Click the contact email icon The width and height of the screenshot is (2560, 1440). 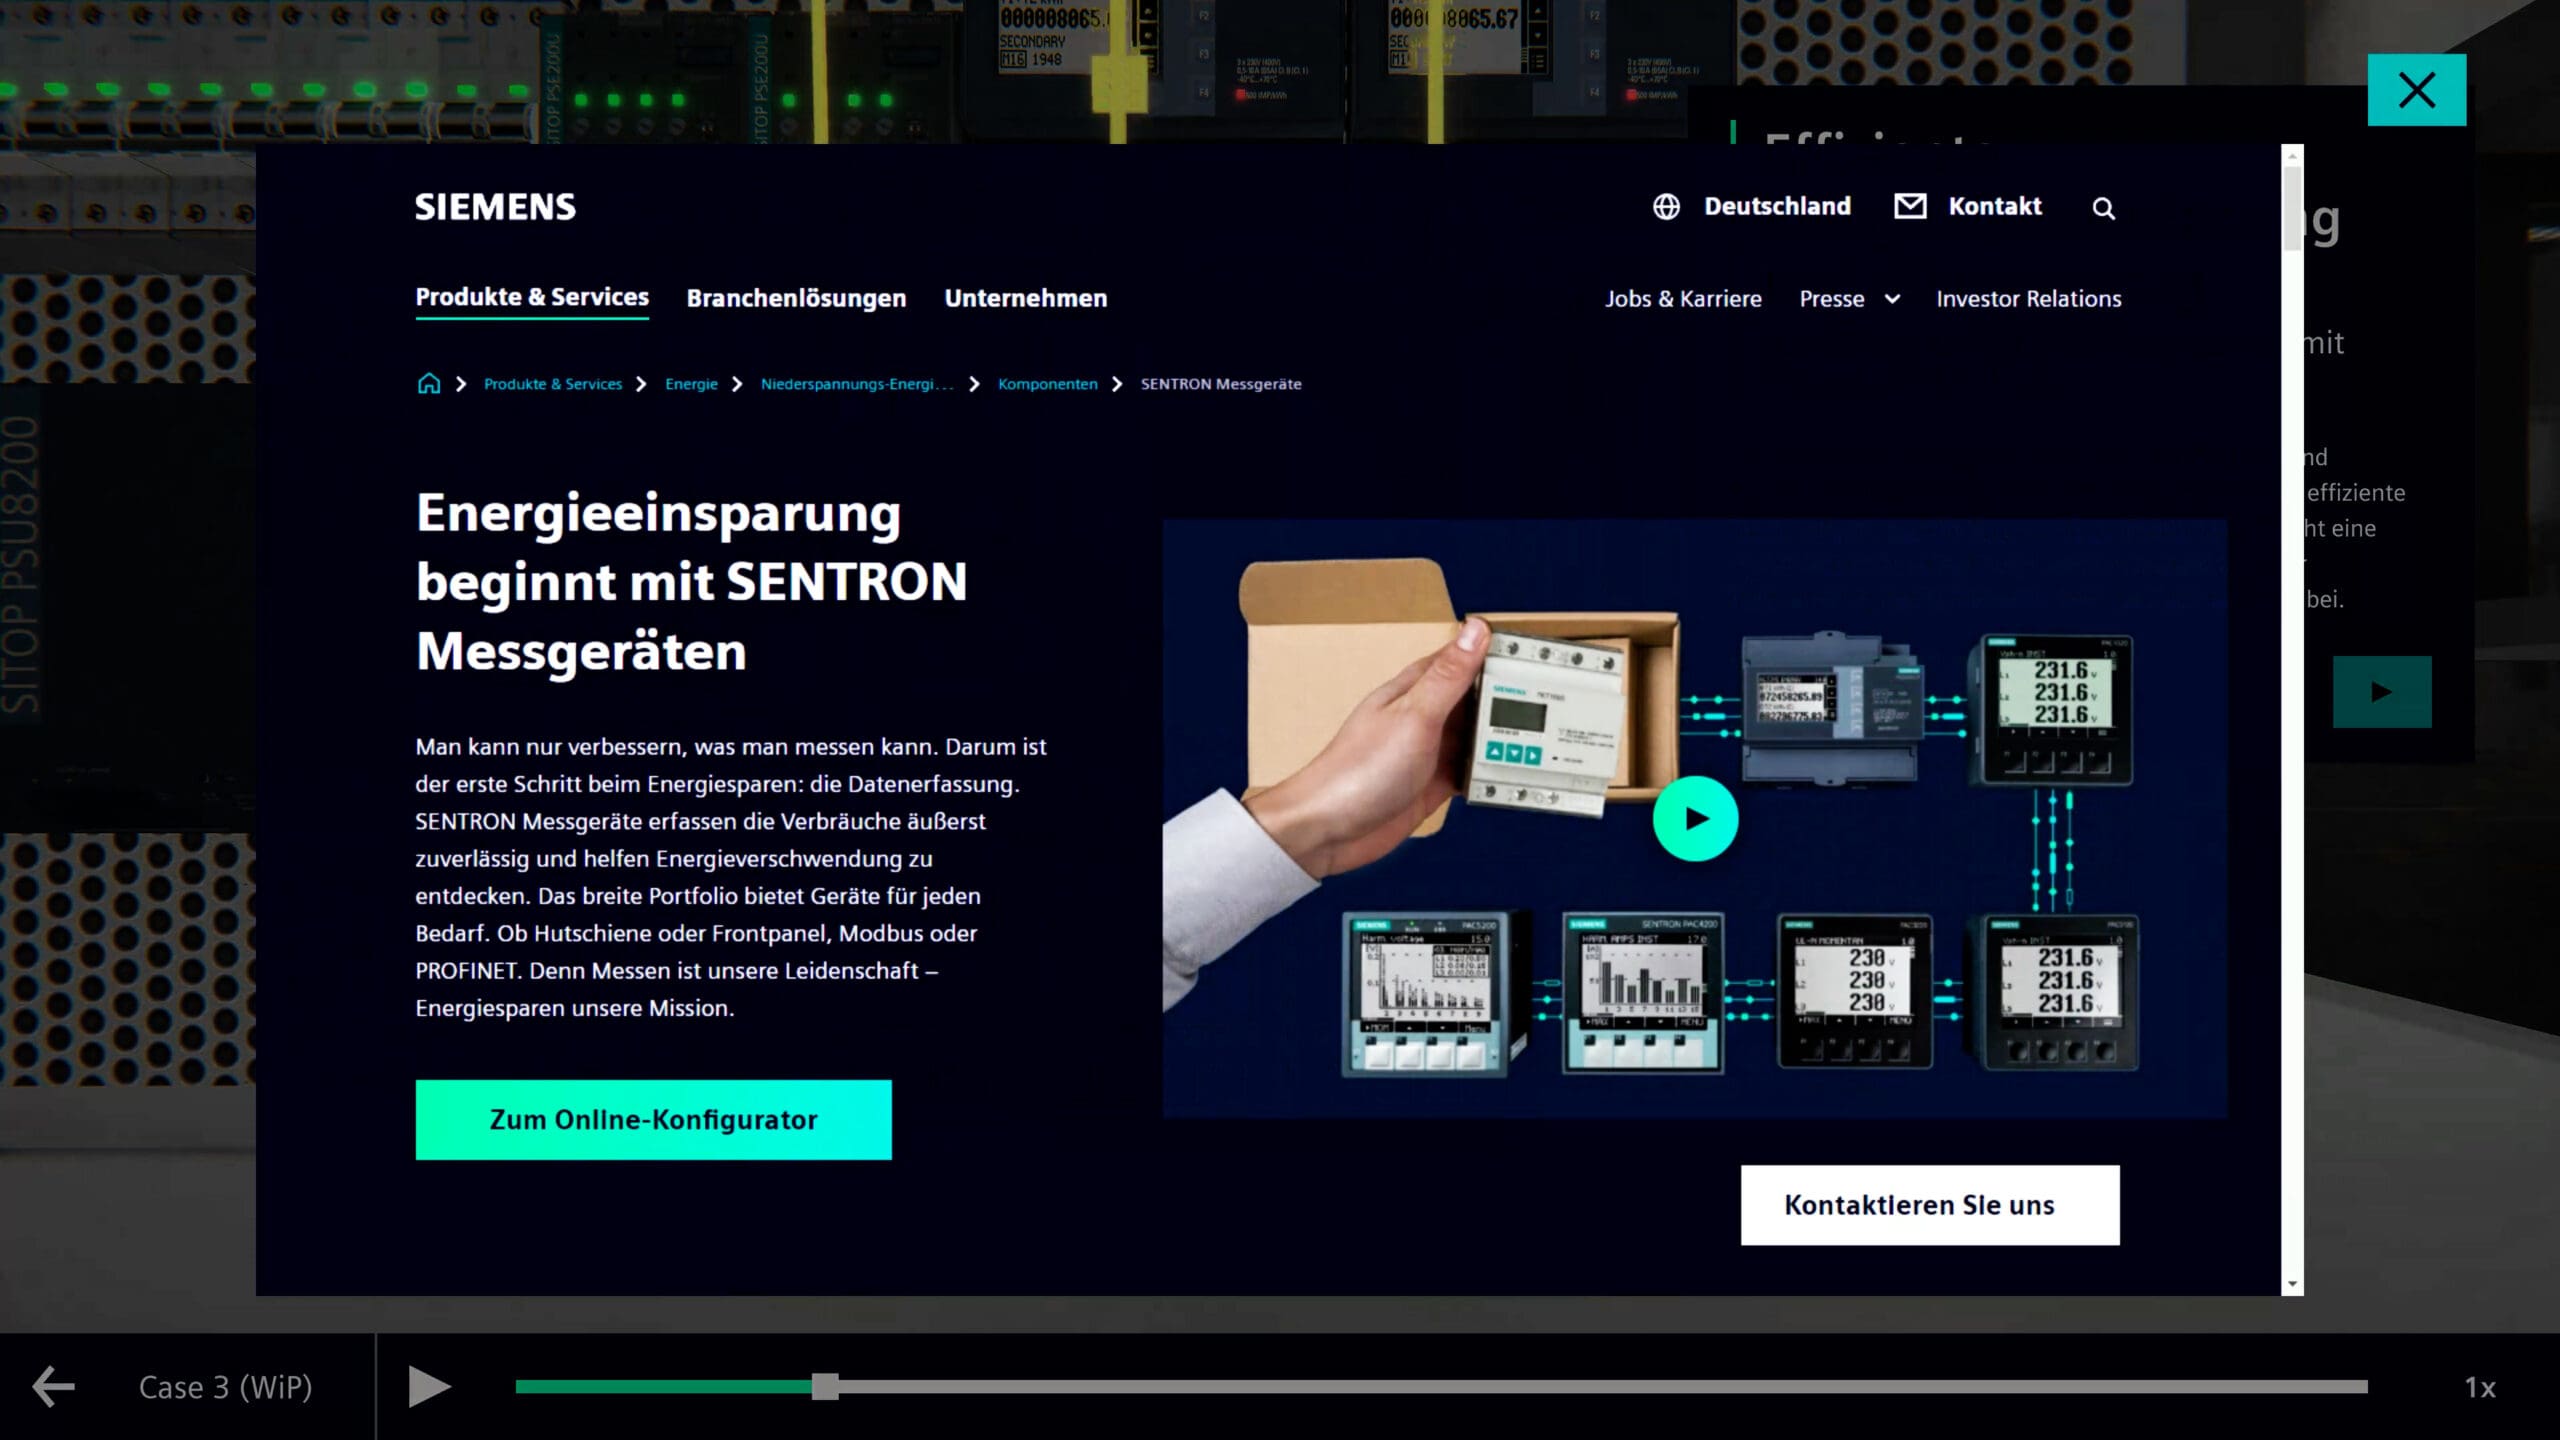click(1909, 206)
